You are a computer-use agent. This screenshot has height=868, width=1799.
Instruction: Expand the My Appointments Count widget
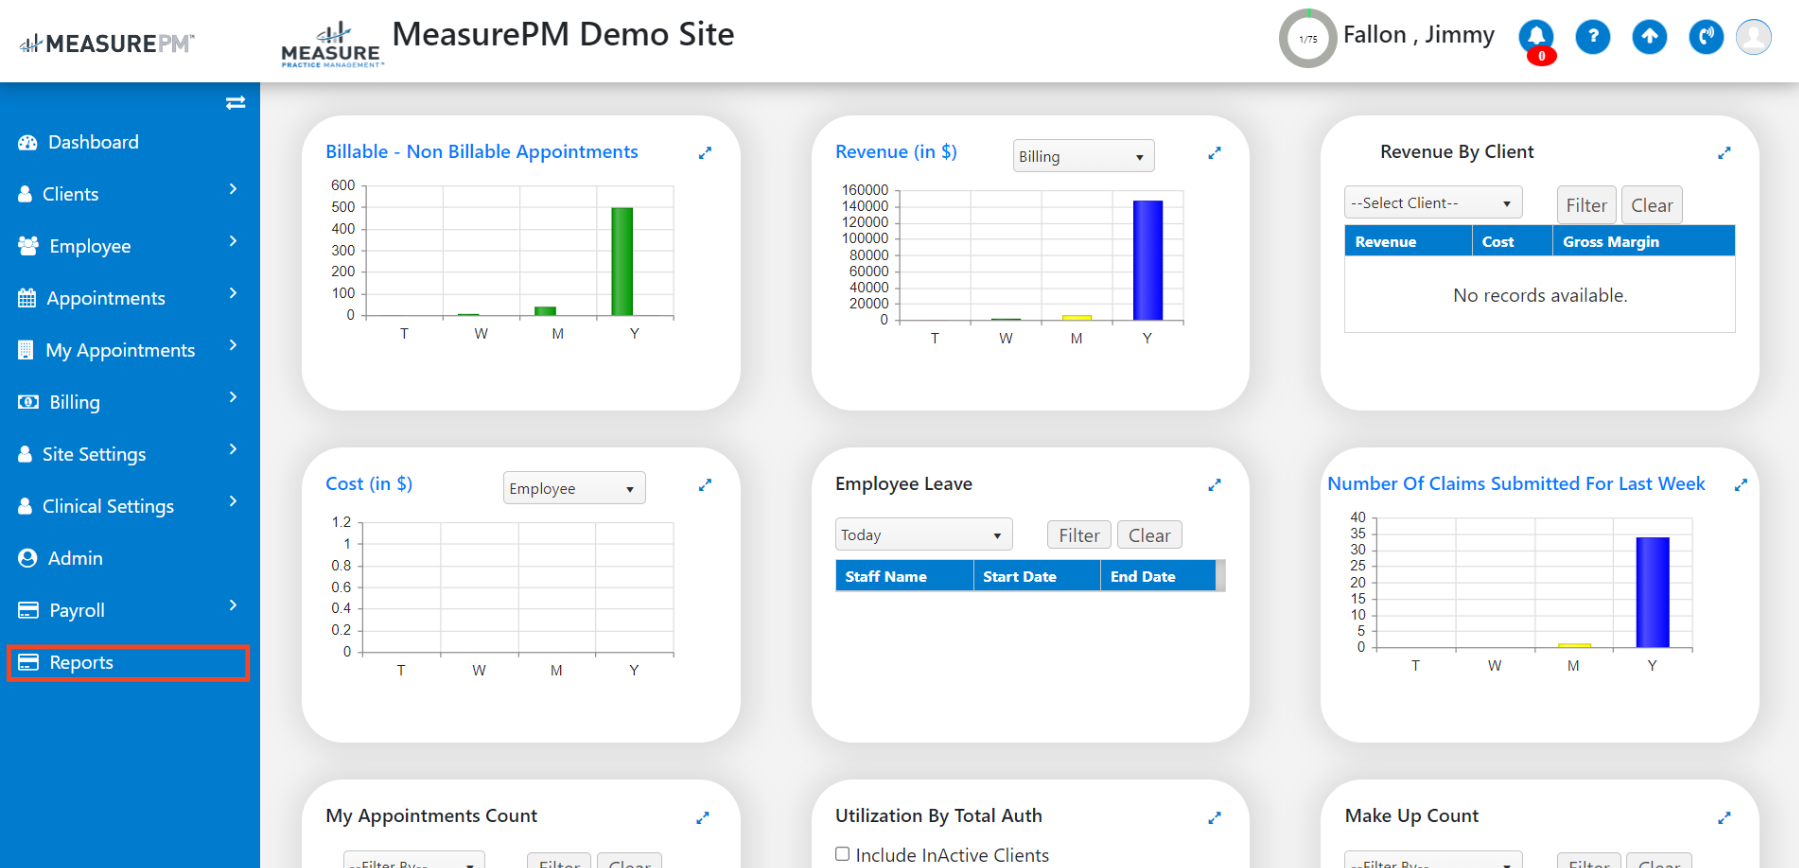[703, 817]
